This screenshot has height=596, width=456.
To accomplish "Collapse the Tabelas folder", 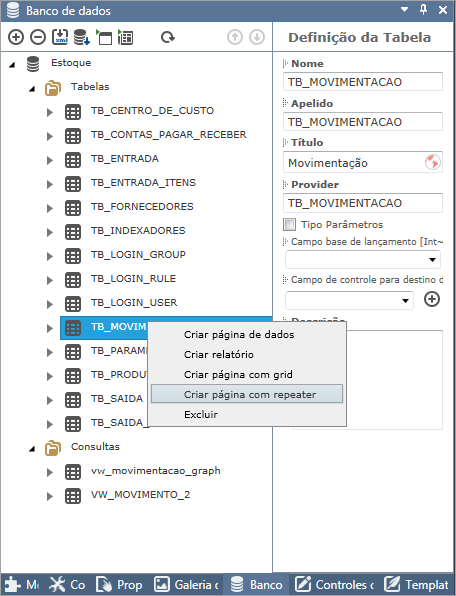I will point(32,89).
